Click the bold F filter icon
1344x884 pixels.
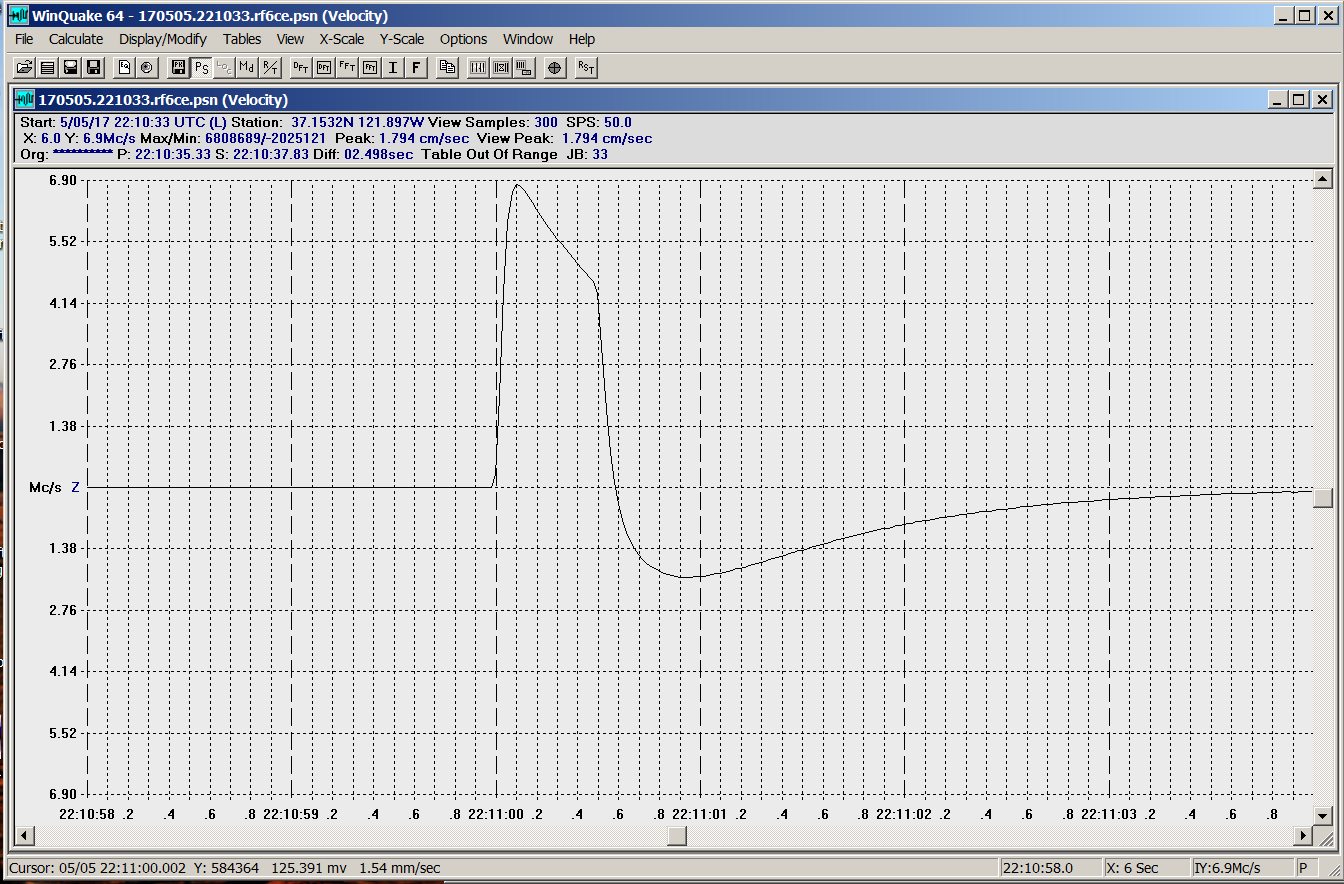click(415, 67)
